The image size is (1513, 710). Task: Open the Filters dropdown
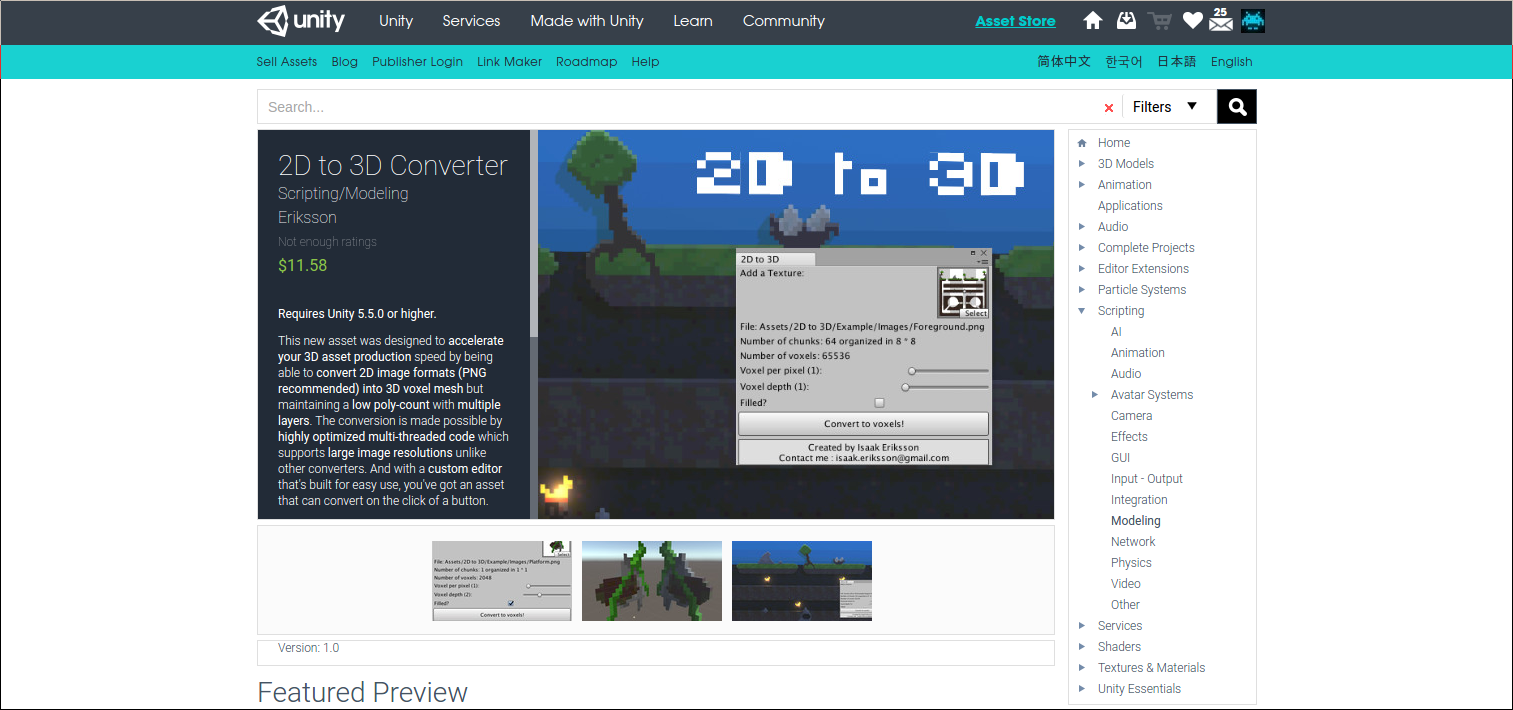pyautogui.click(x=1166, y=106)
